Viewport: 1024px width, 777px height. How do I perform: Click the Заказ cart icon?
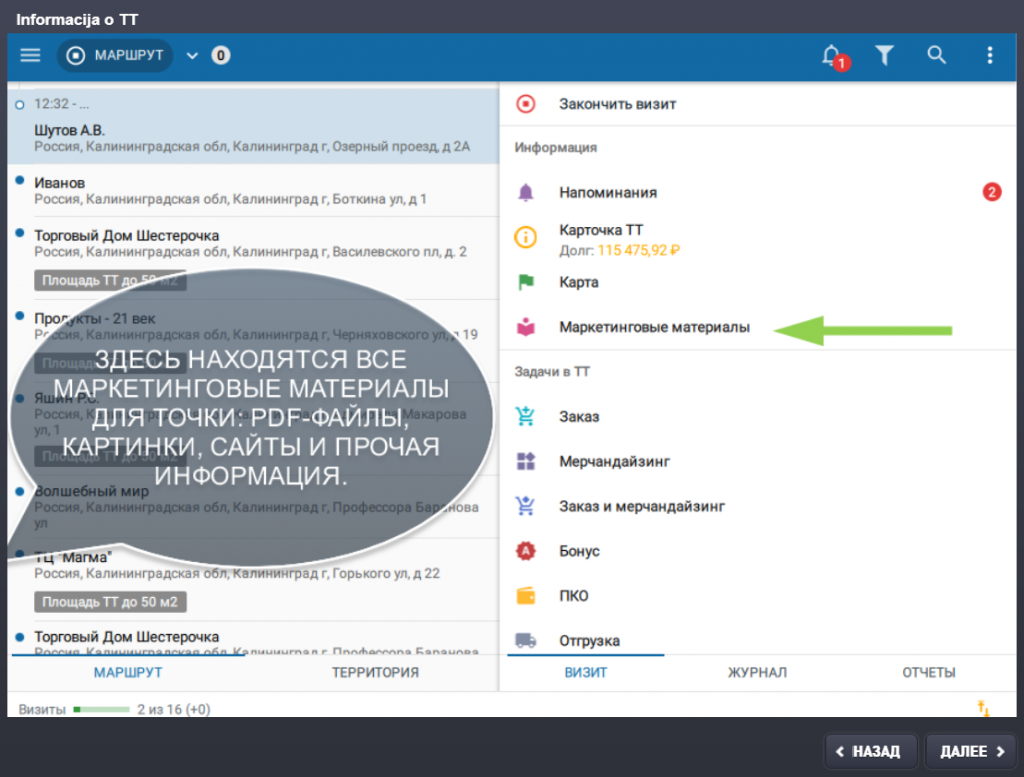click(525, 416)
